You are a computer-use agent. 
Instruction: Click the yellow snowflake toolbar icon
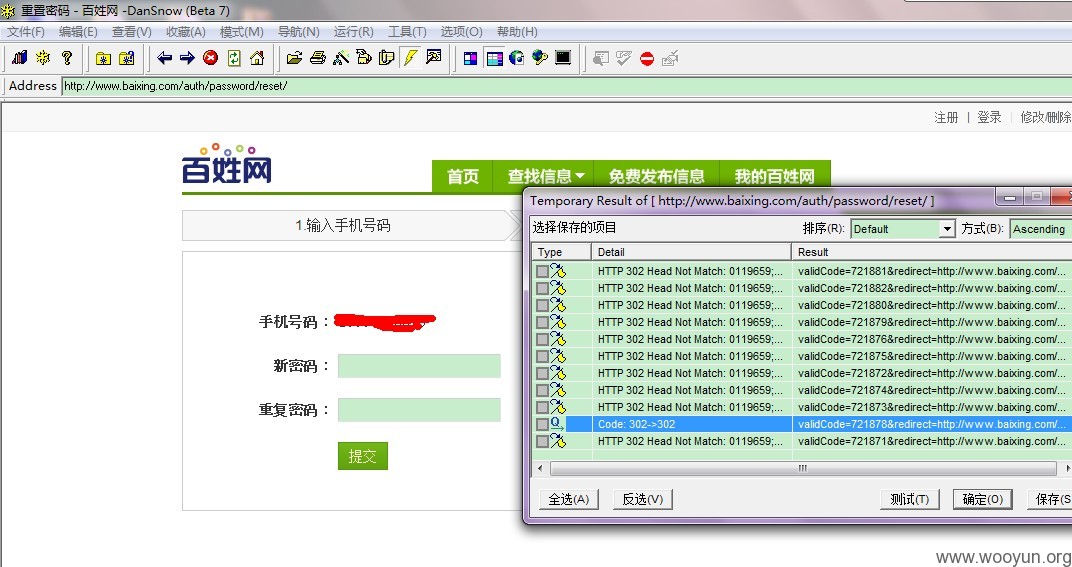pos(43,58)
